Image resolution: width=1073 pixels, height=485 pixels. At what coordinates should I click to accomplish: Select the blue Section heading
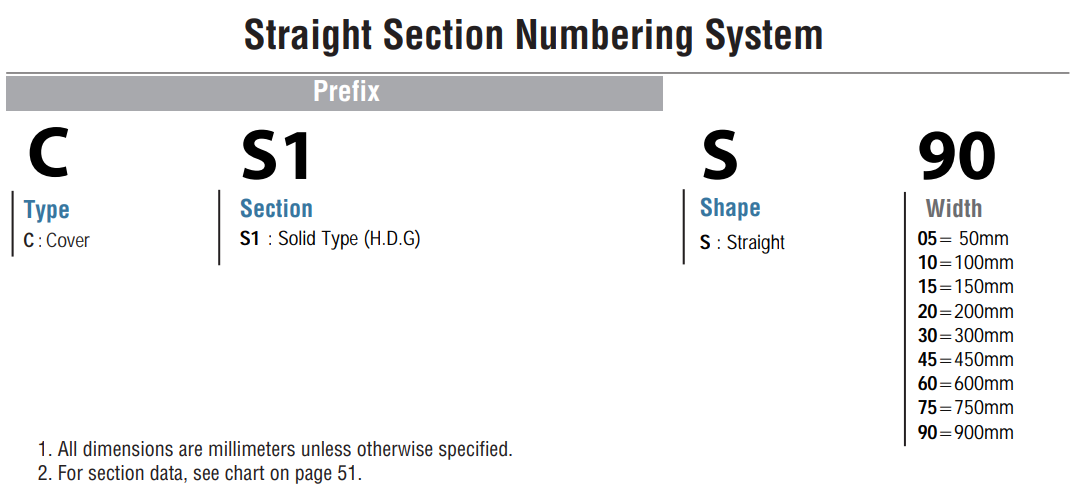pyautogui.click(x=276, y=209)
